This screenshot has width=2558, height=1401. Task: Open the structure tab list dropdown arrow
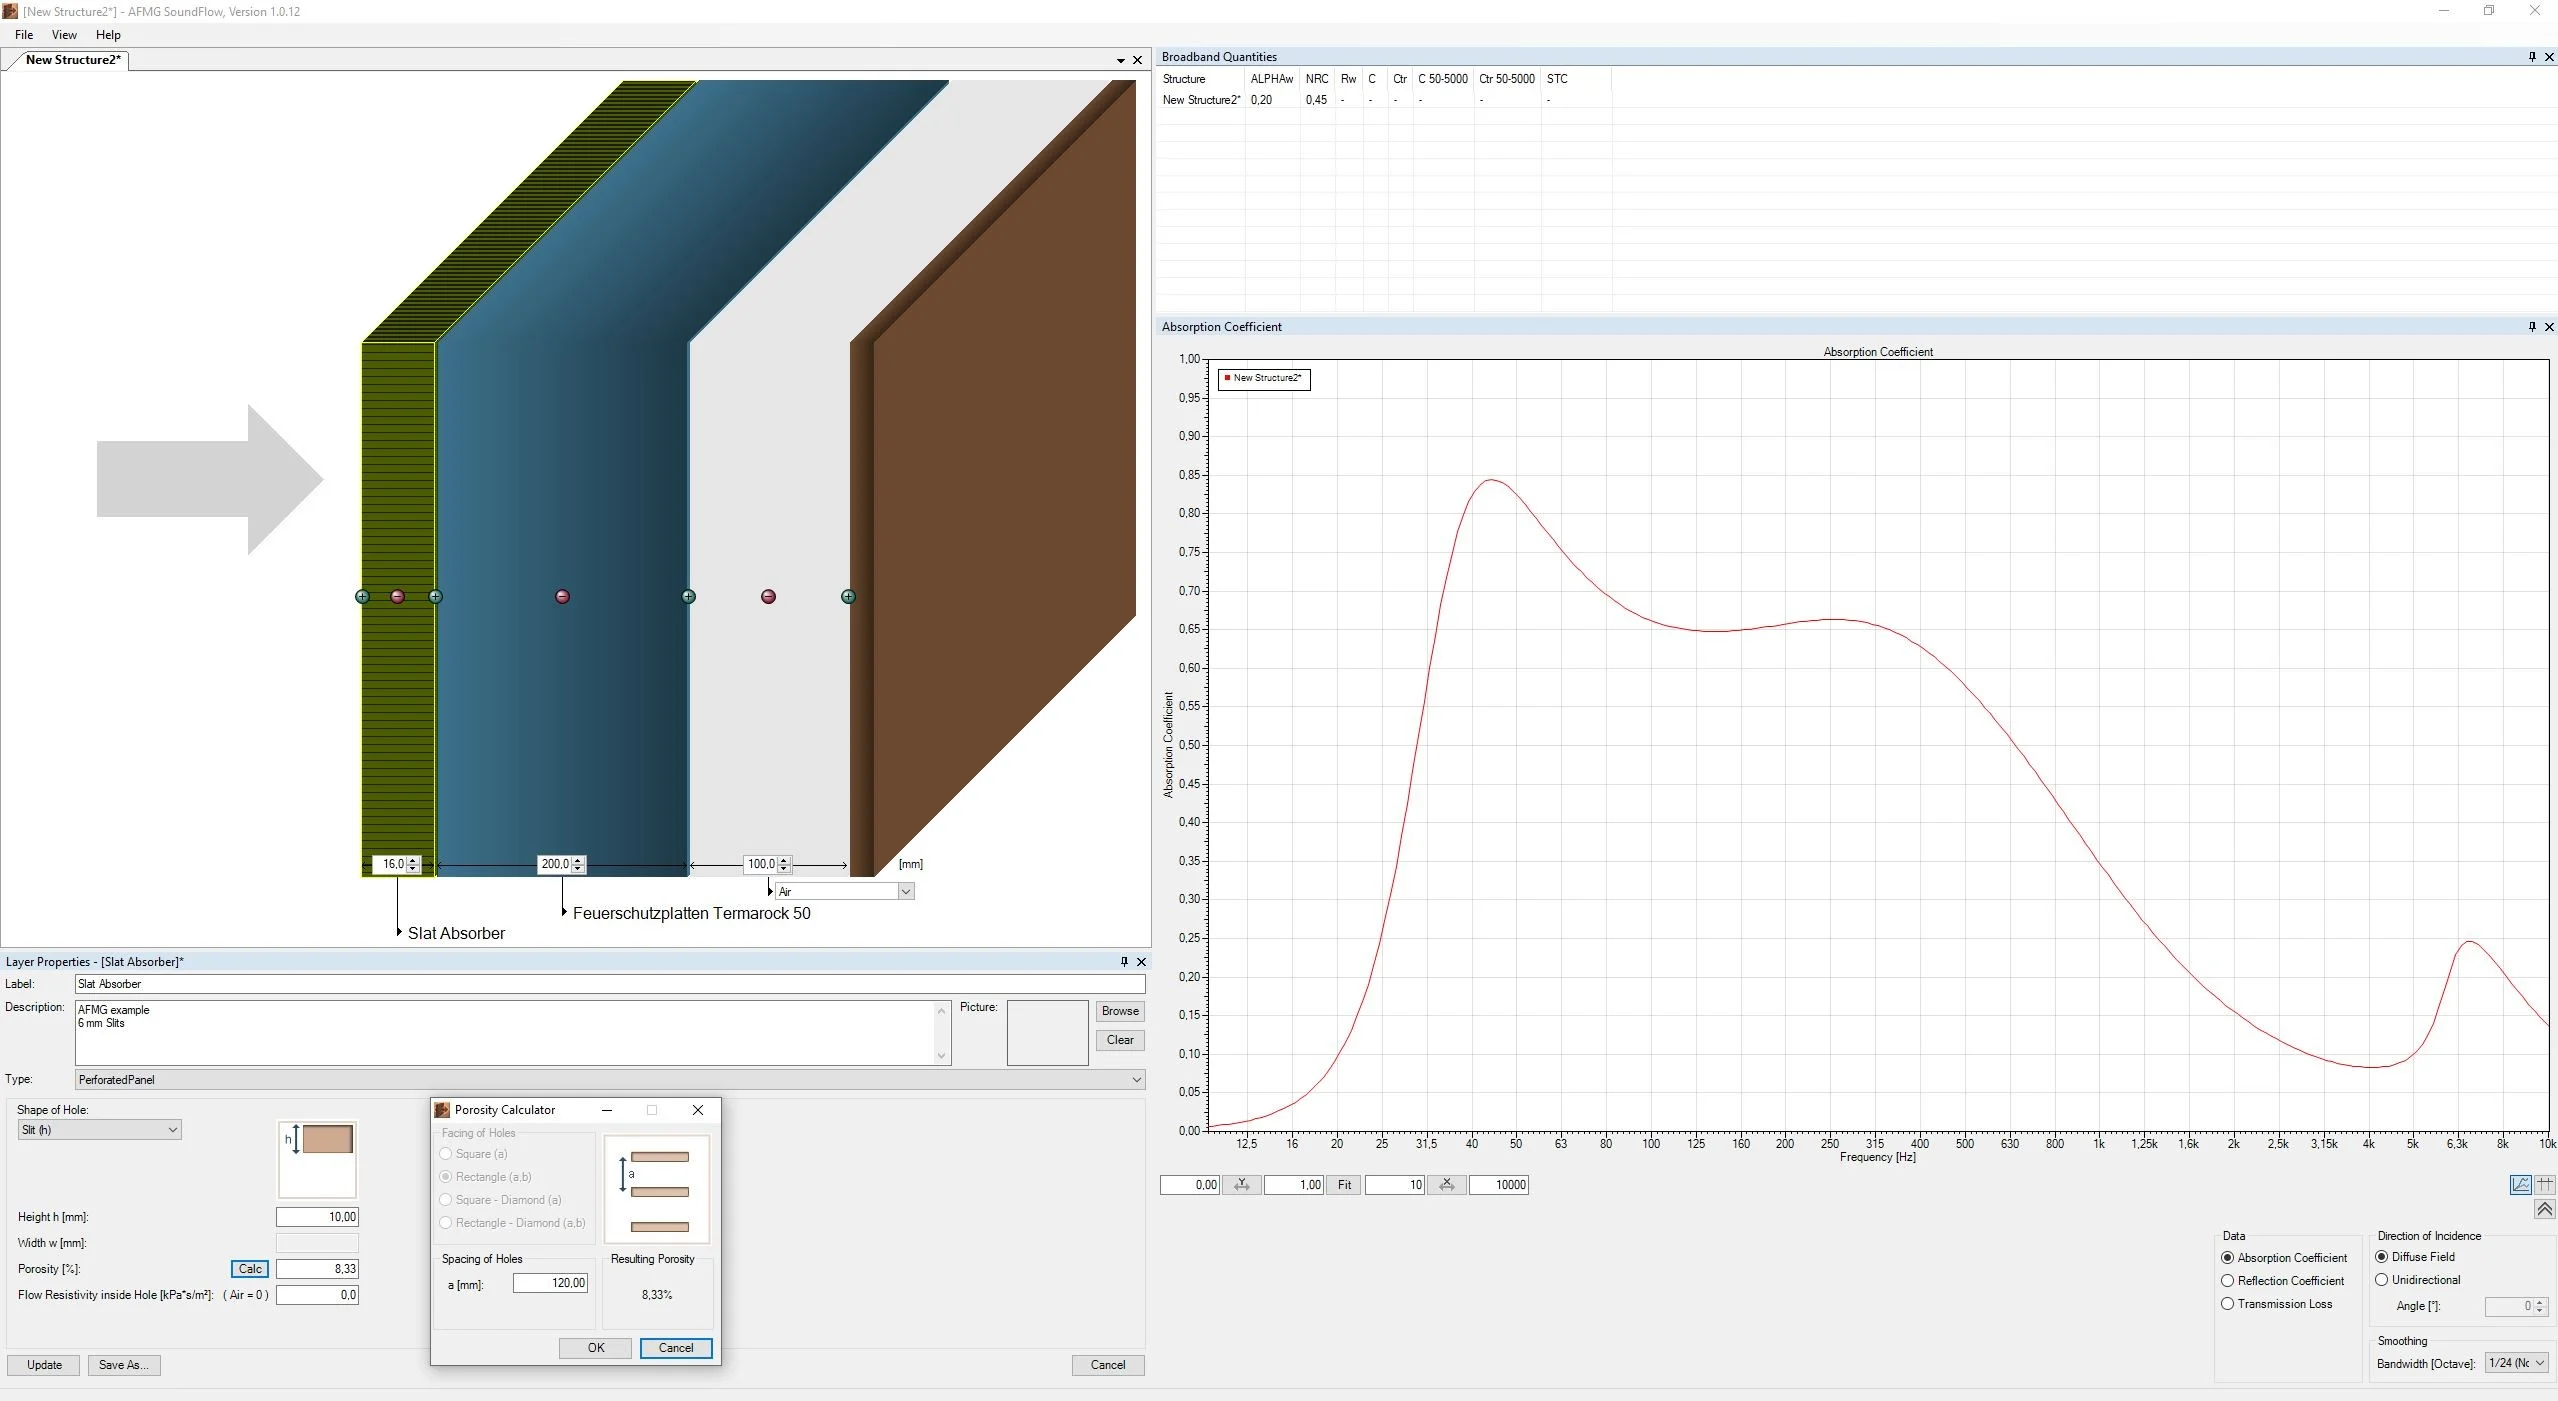point(1121,61)
